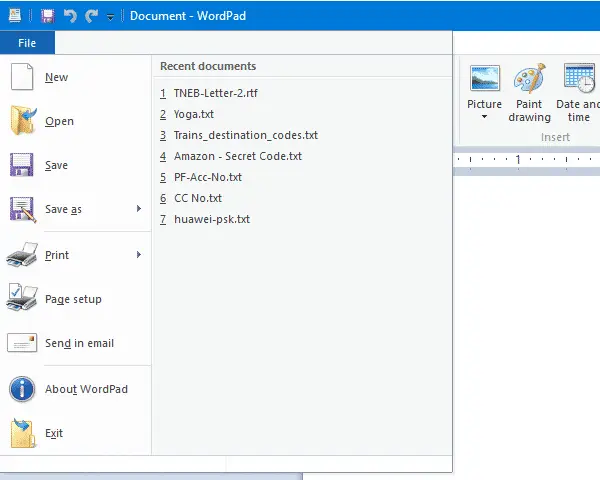The image size is (600, 480).
Task: Click the folder icon for Open
Action: pos(23,121)
